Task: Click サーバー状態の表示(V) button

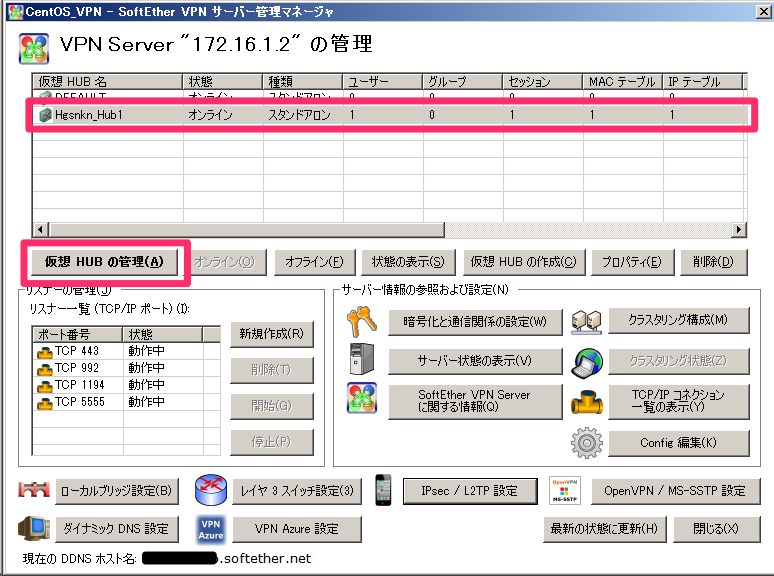Action: [x=475, y=361]
